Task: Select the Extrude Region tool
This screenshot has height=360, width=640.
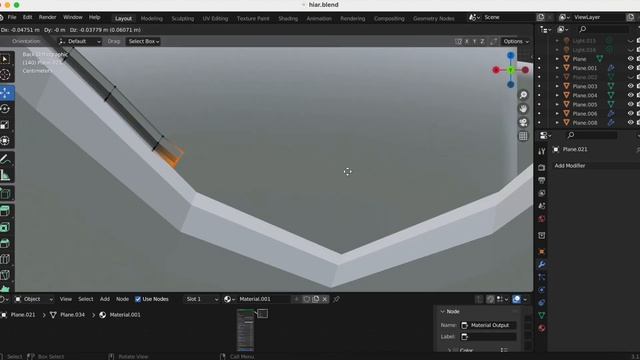Action: (x=5, y=211)
